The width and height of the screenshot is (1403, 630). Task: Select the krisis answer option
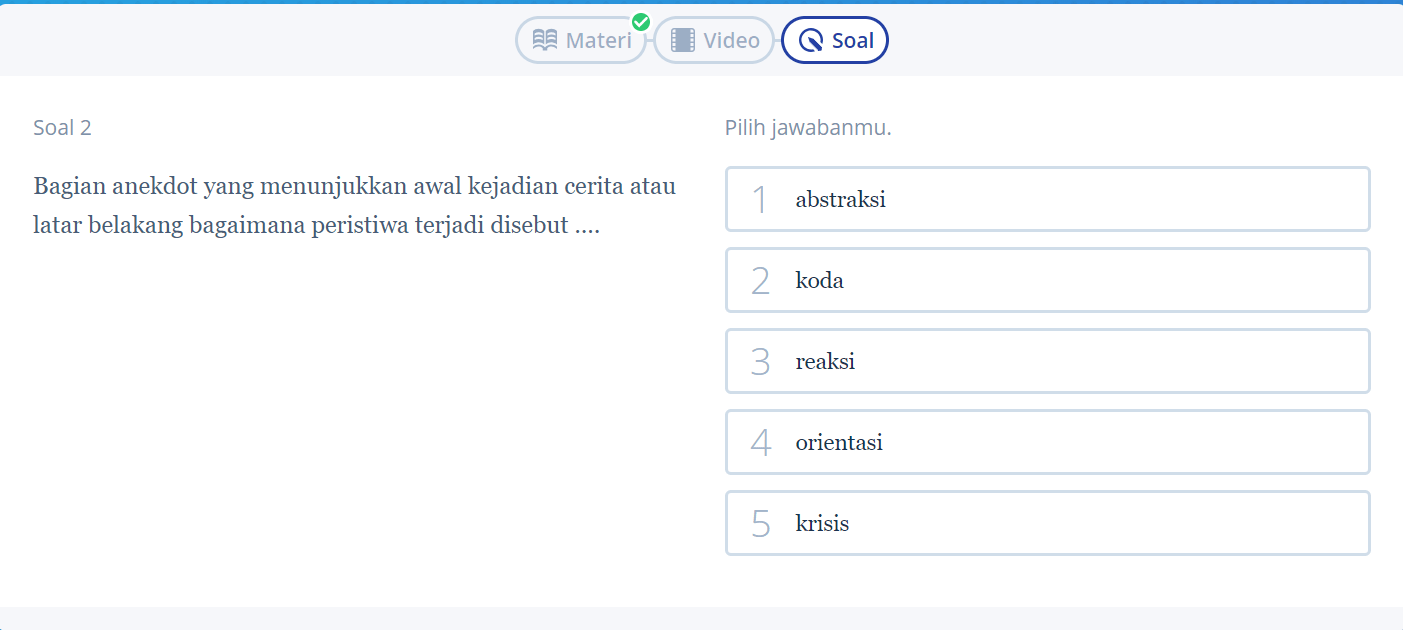1047,523
